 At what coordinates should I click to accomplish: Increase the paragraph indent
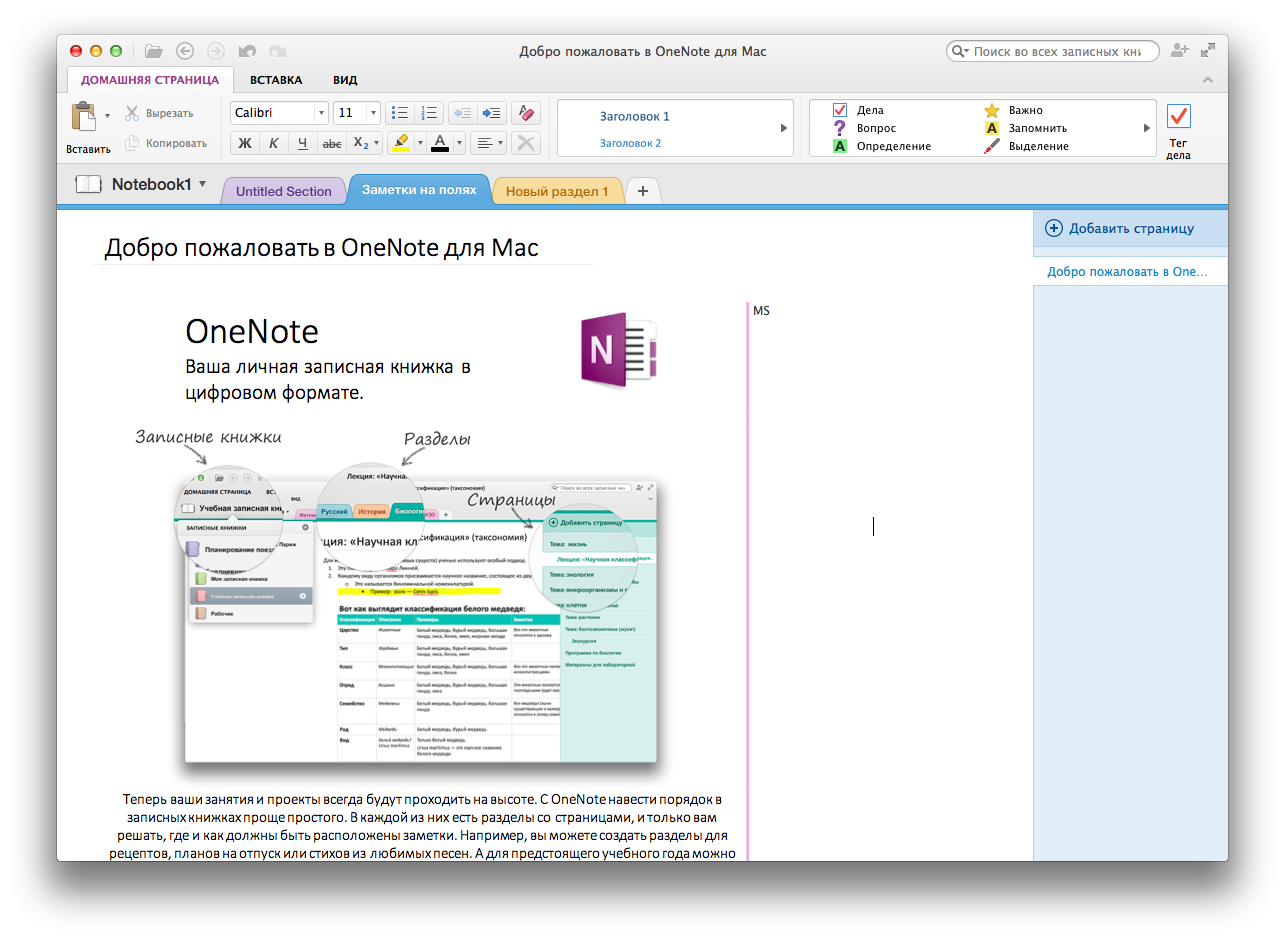pyautogui.click(x=491, y=113)
